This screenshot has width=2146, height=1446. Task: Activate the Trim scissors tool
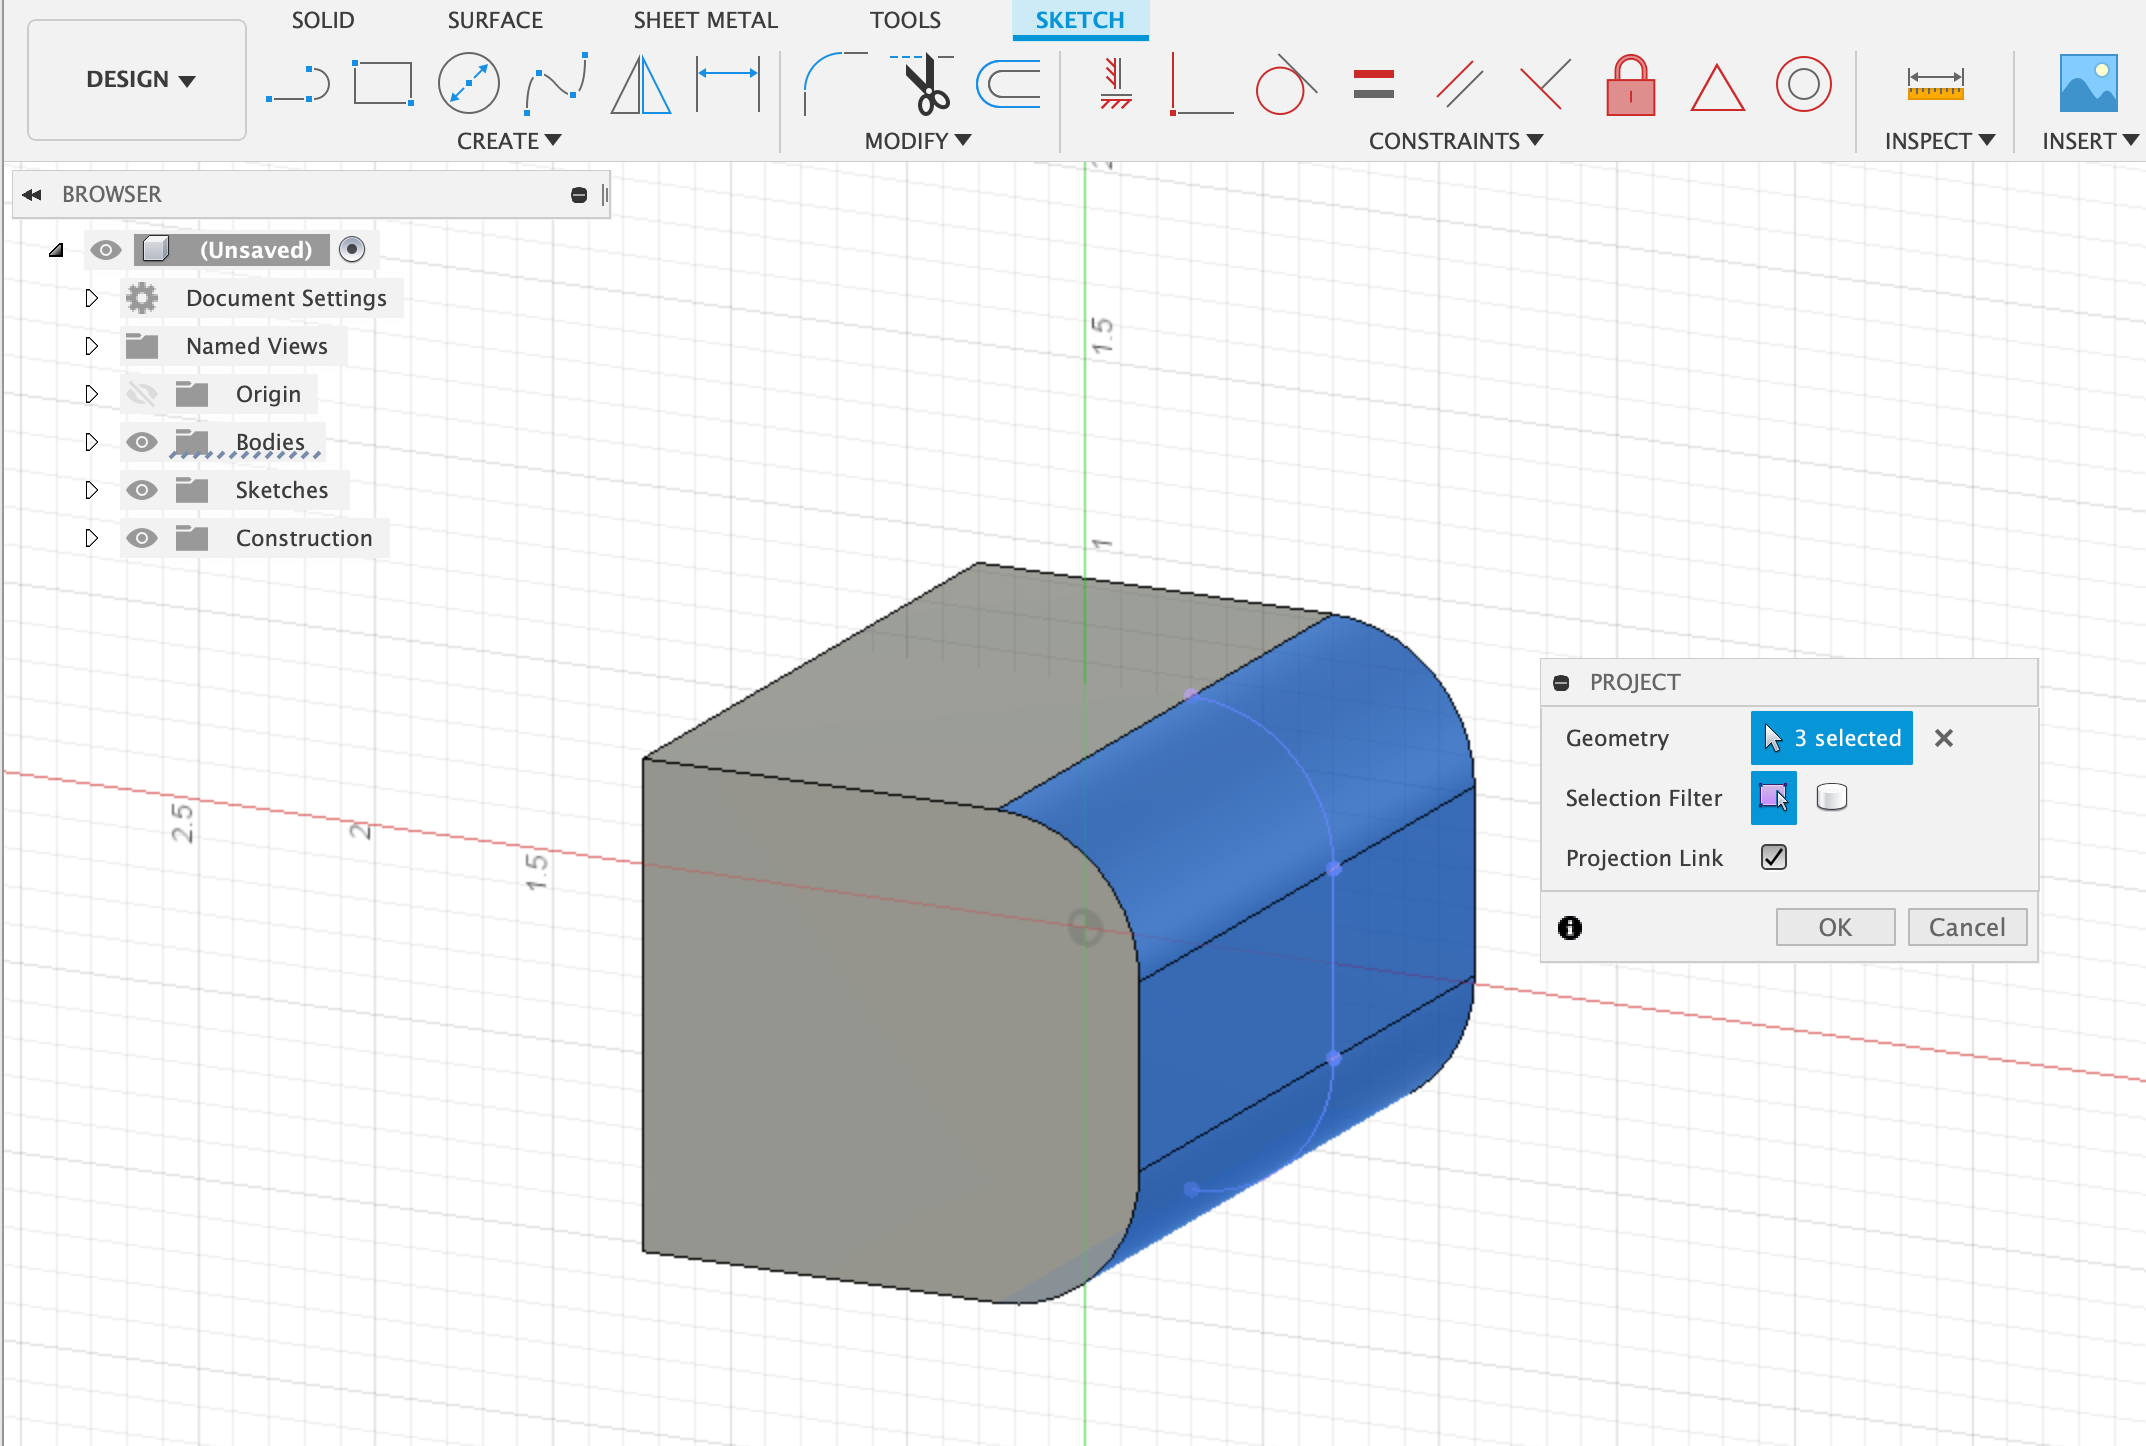tap(925, 84)
